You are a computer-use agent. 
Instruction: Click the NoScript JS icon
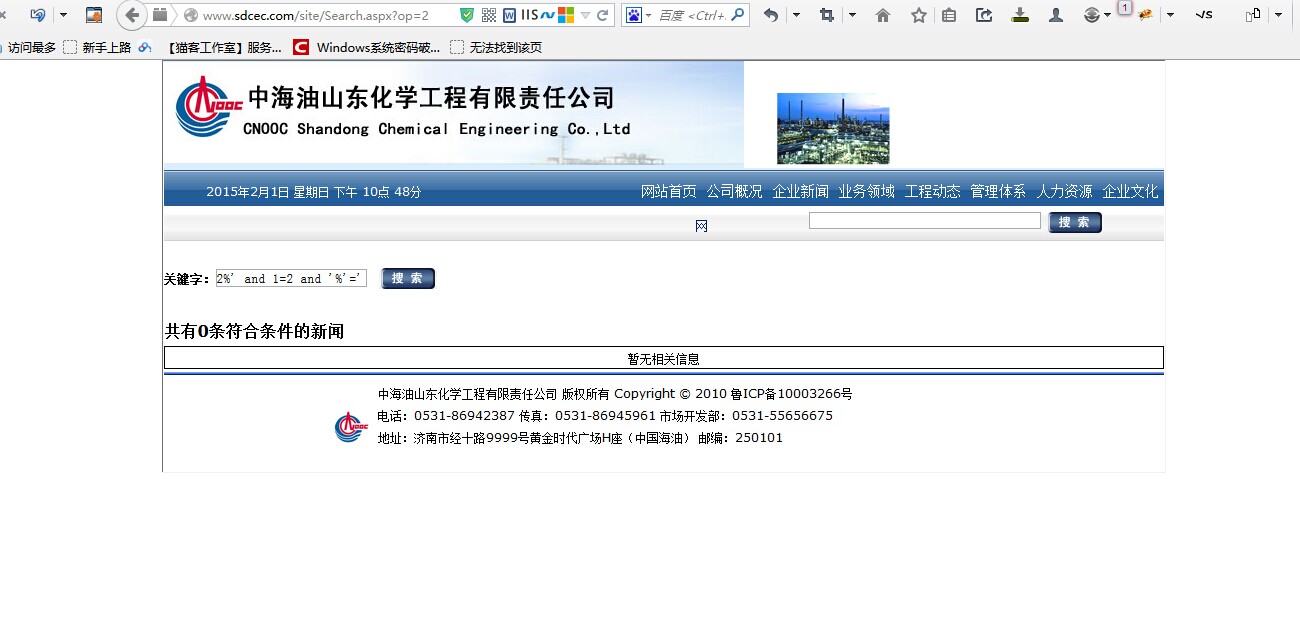coord(1204,15)
